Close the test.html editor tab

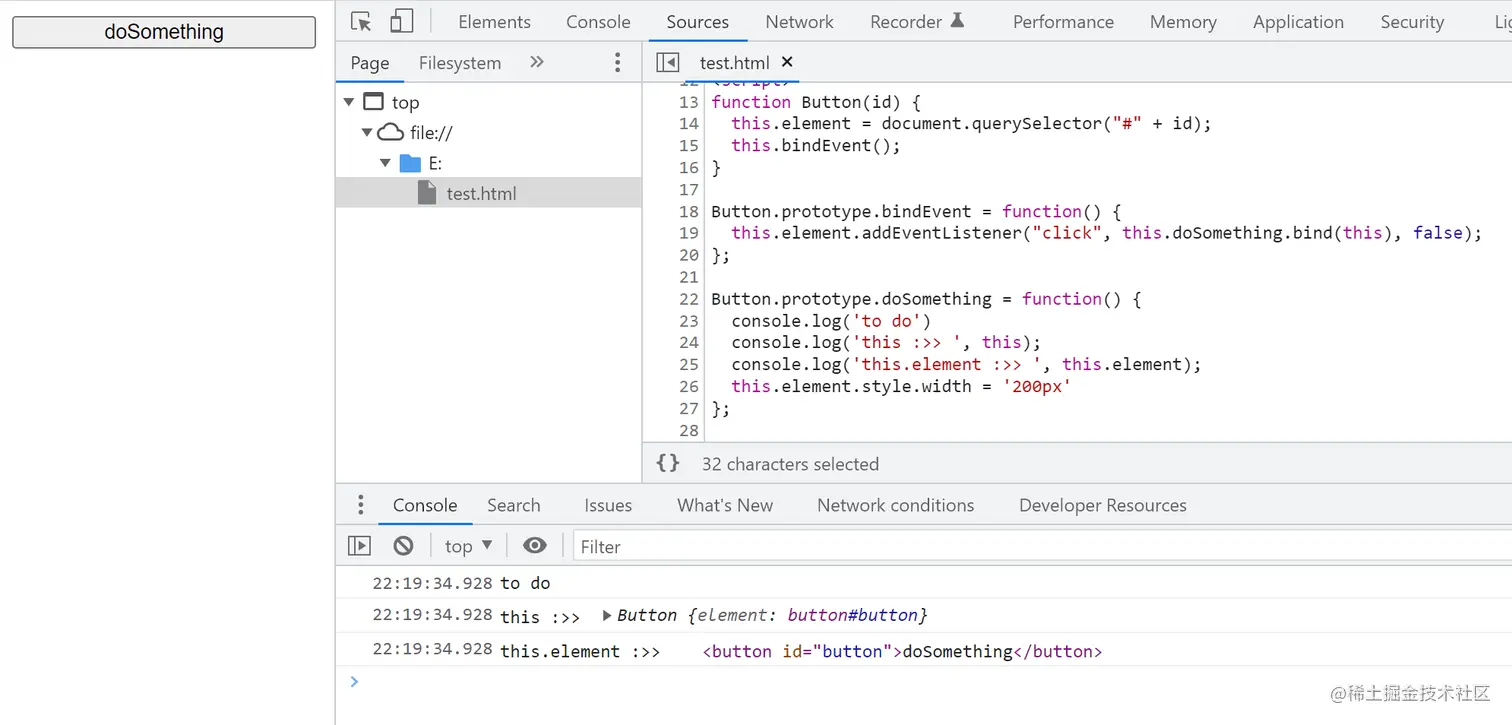coord(787,62)
